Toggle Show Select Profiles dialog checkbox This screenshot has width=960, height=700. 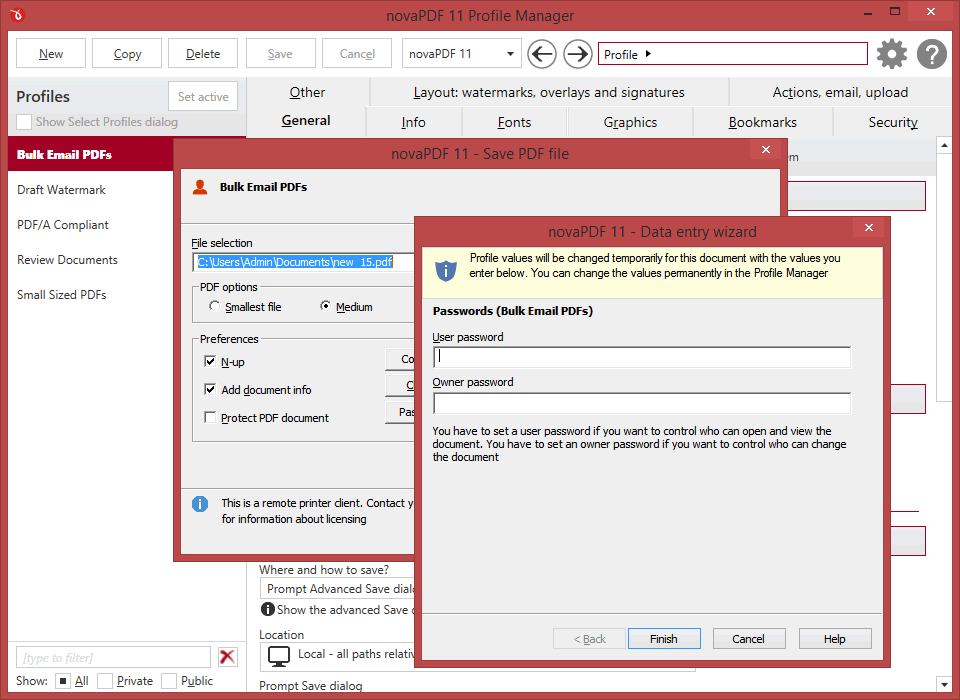coord(24,122)
